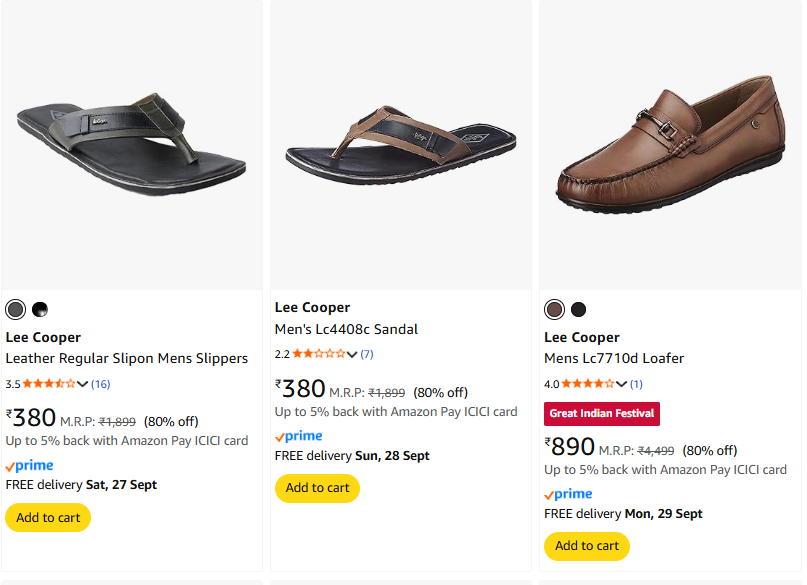807x585 pixels.
Task: Select the grey color swatch for the slippers
Action: 15,309
